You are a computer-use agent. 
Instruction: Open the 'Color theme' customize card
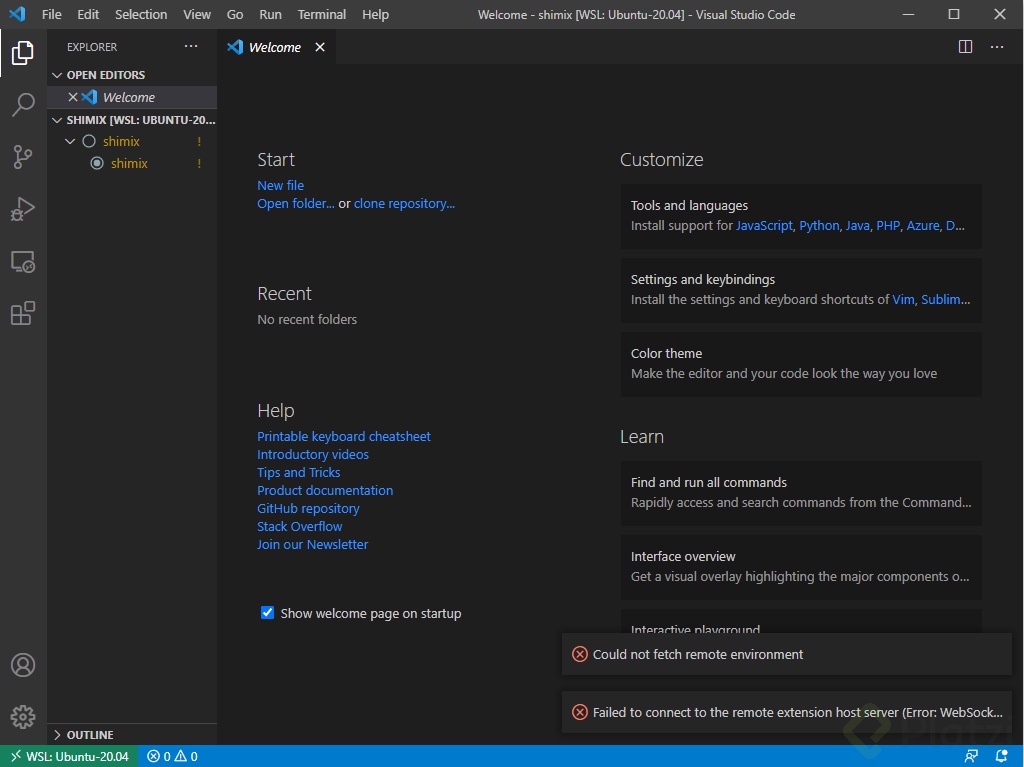click(x=801, y=364)
